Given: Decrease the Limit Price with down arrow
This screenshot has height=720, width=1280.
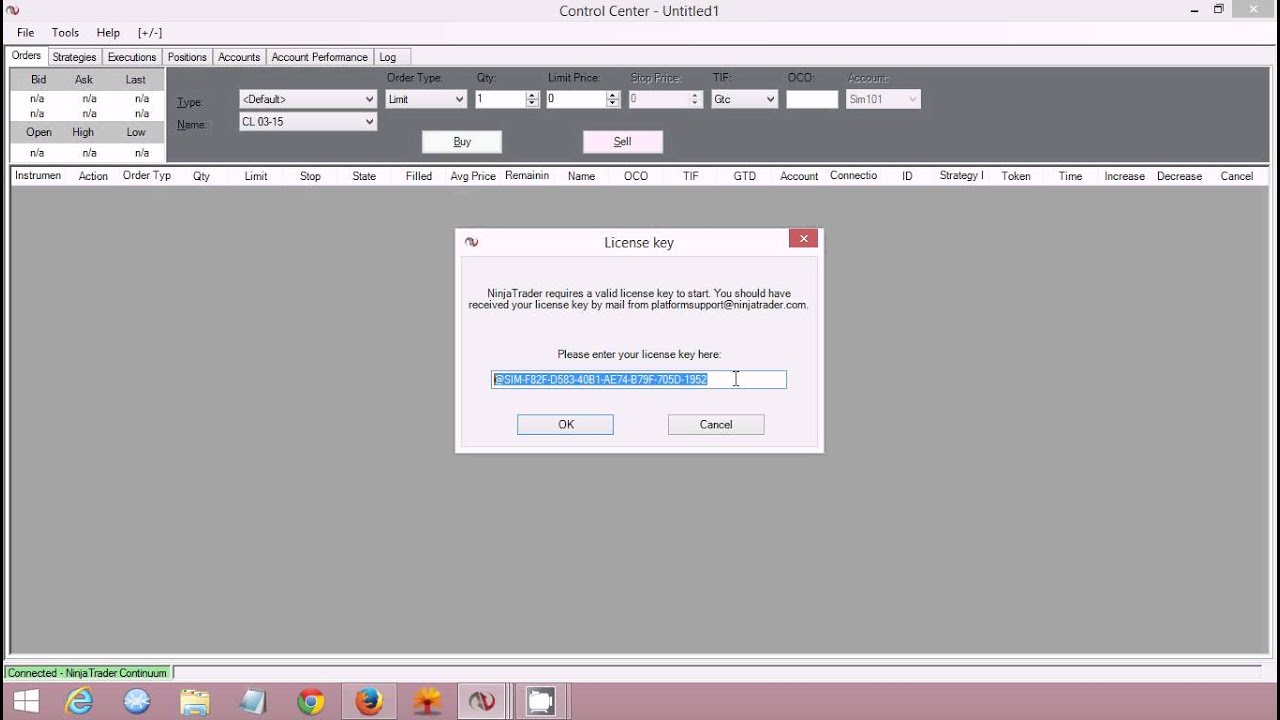Looking at the screenshot, I should tap(612, 103).
